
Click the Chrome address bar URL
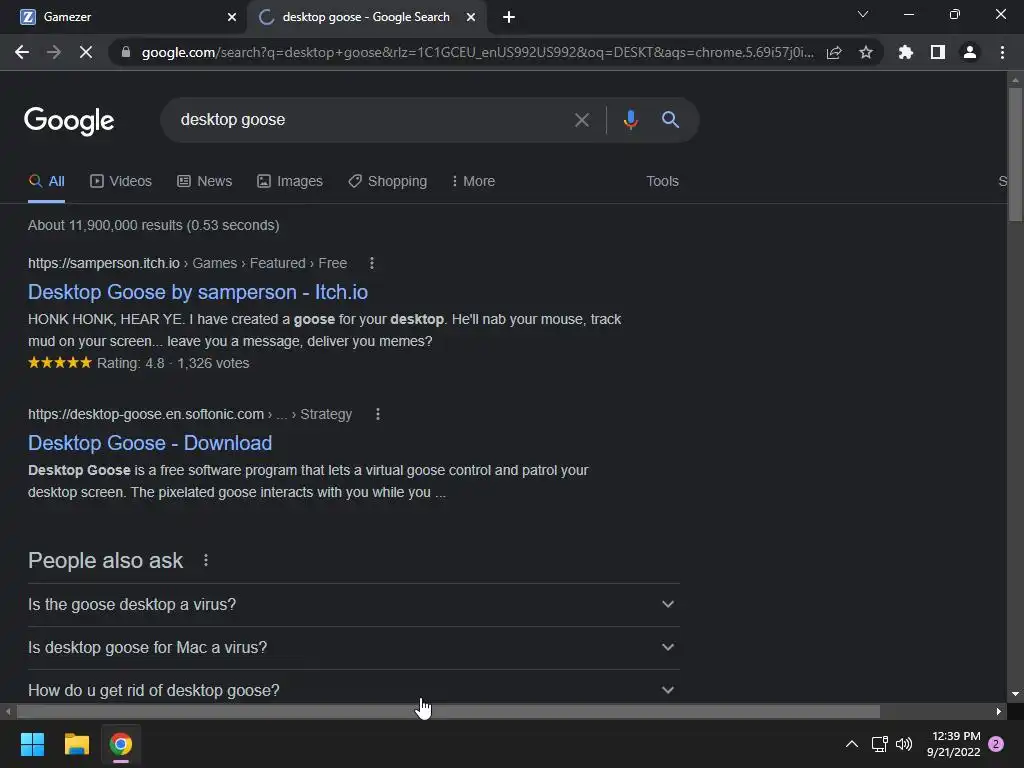477,52
